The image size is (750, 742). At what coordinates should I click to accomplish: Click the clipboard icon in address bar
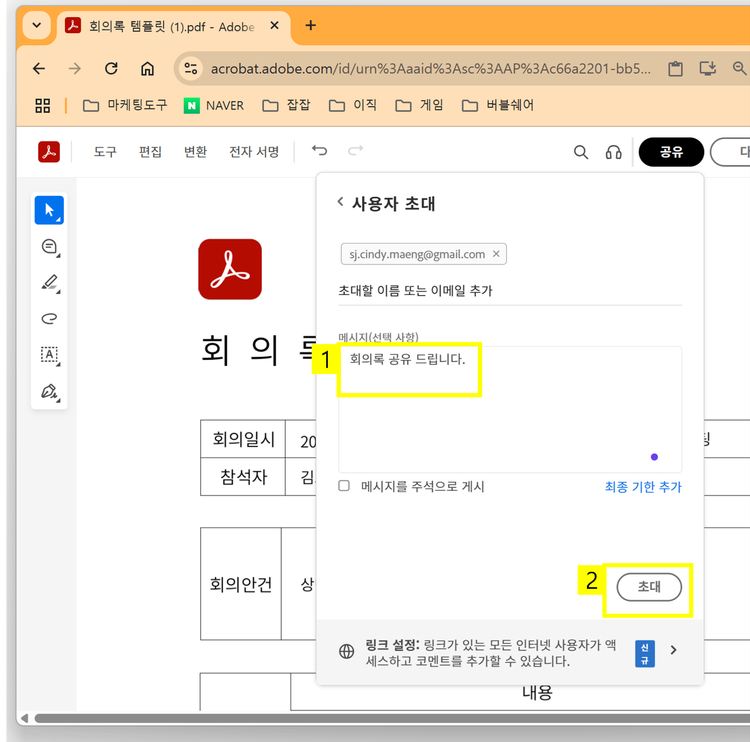pyautogui.click(x=675, y=69)
